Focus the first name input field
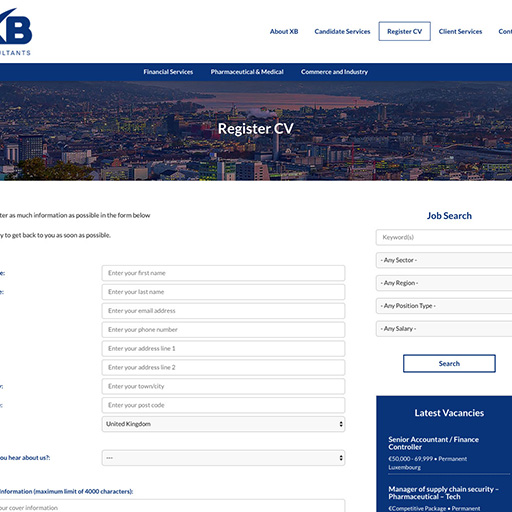Viewport: 512px width, 512px height. [223, 273]
